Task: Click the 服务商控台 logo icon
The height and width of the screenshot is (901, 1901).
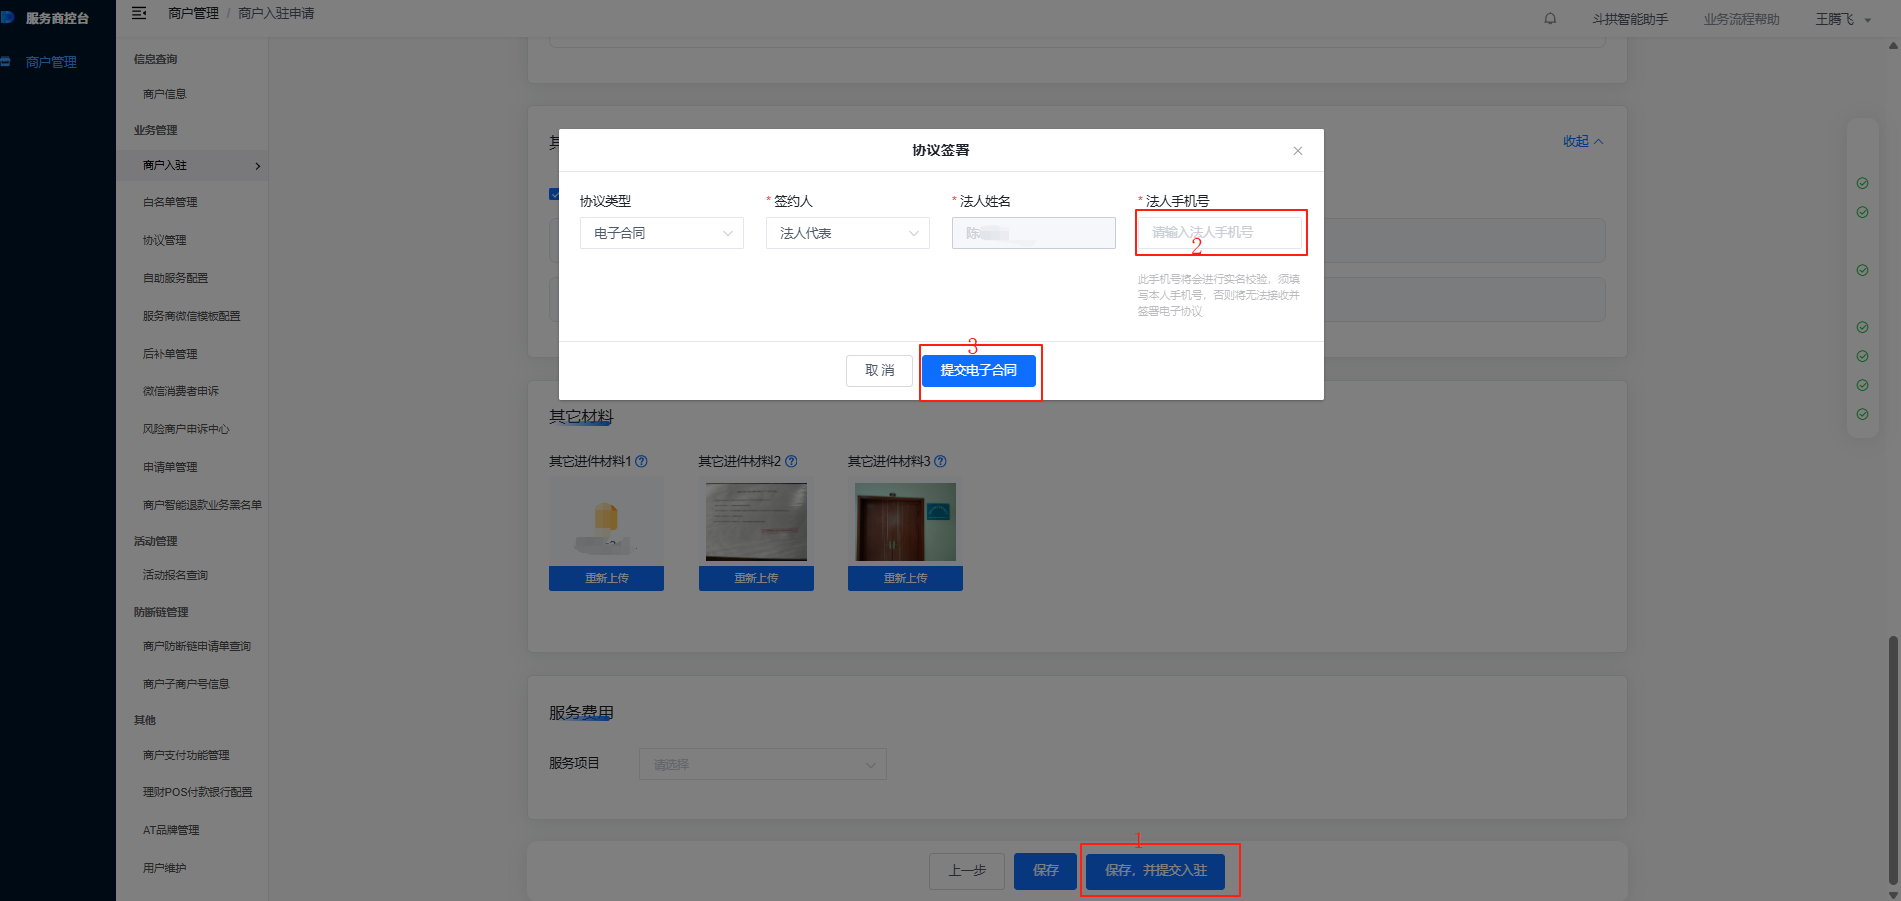Action: 7,18
